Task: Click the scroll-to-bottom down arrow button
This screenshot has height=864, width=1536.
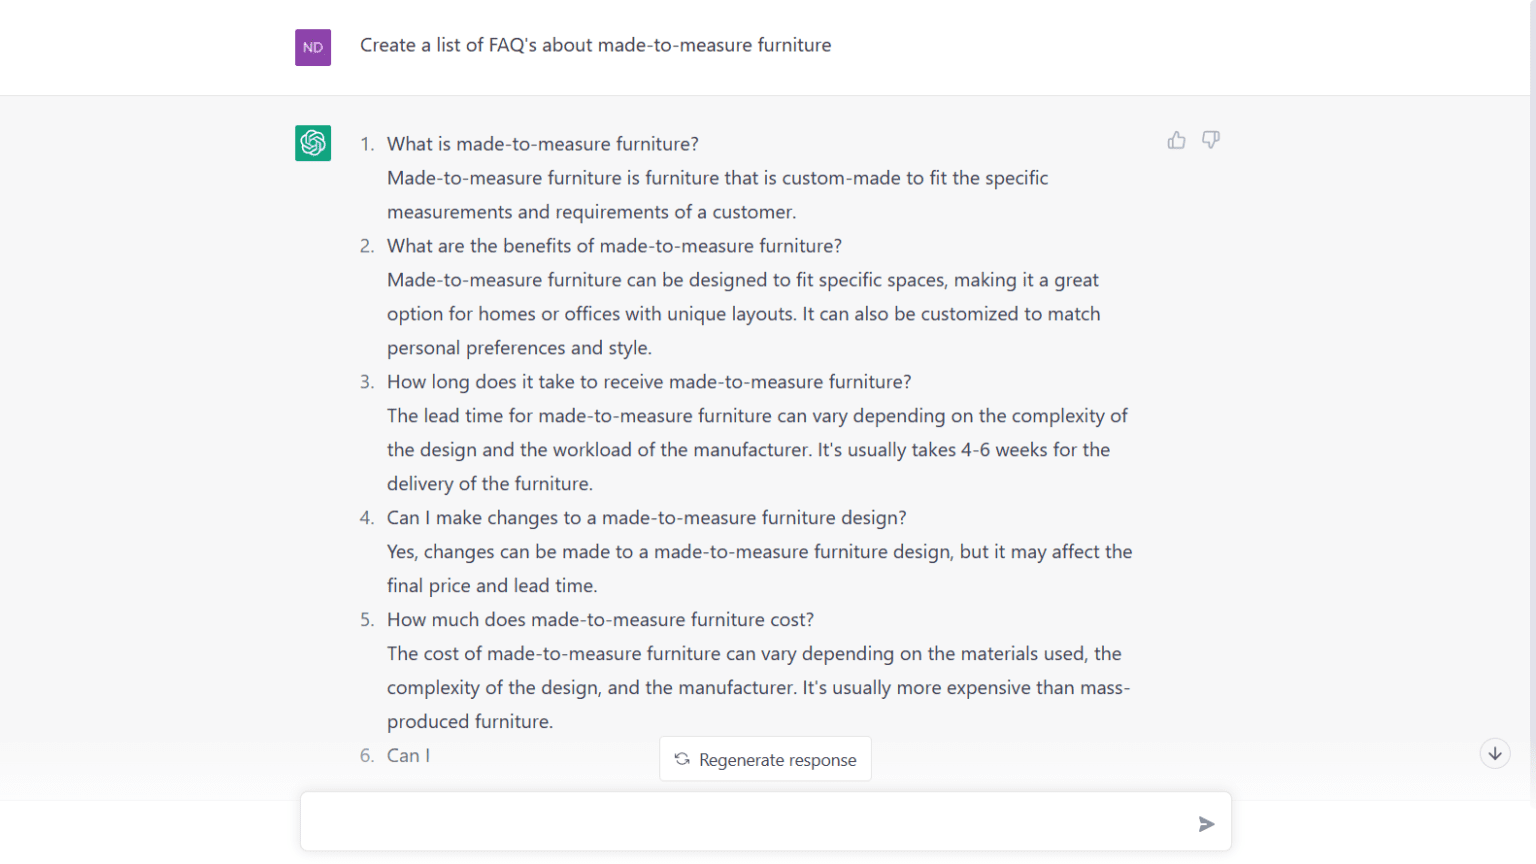Action: pos(1495,754)
